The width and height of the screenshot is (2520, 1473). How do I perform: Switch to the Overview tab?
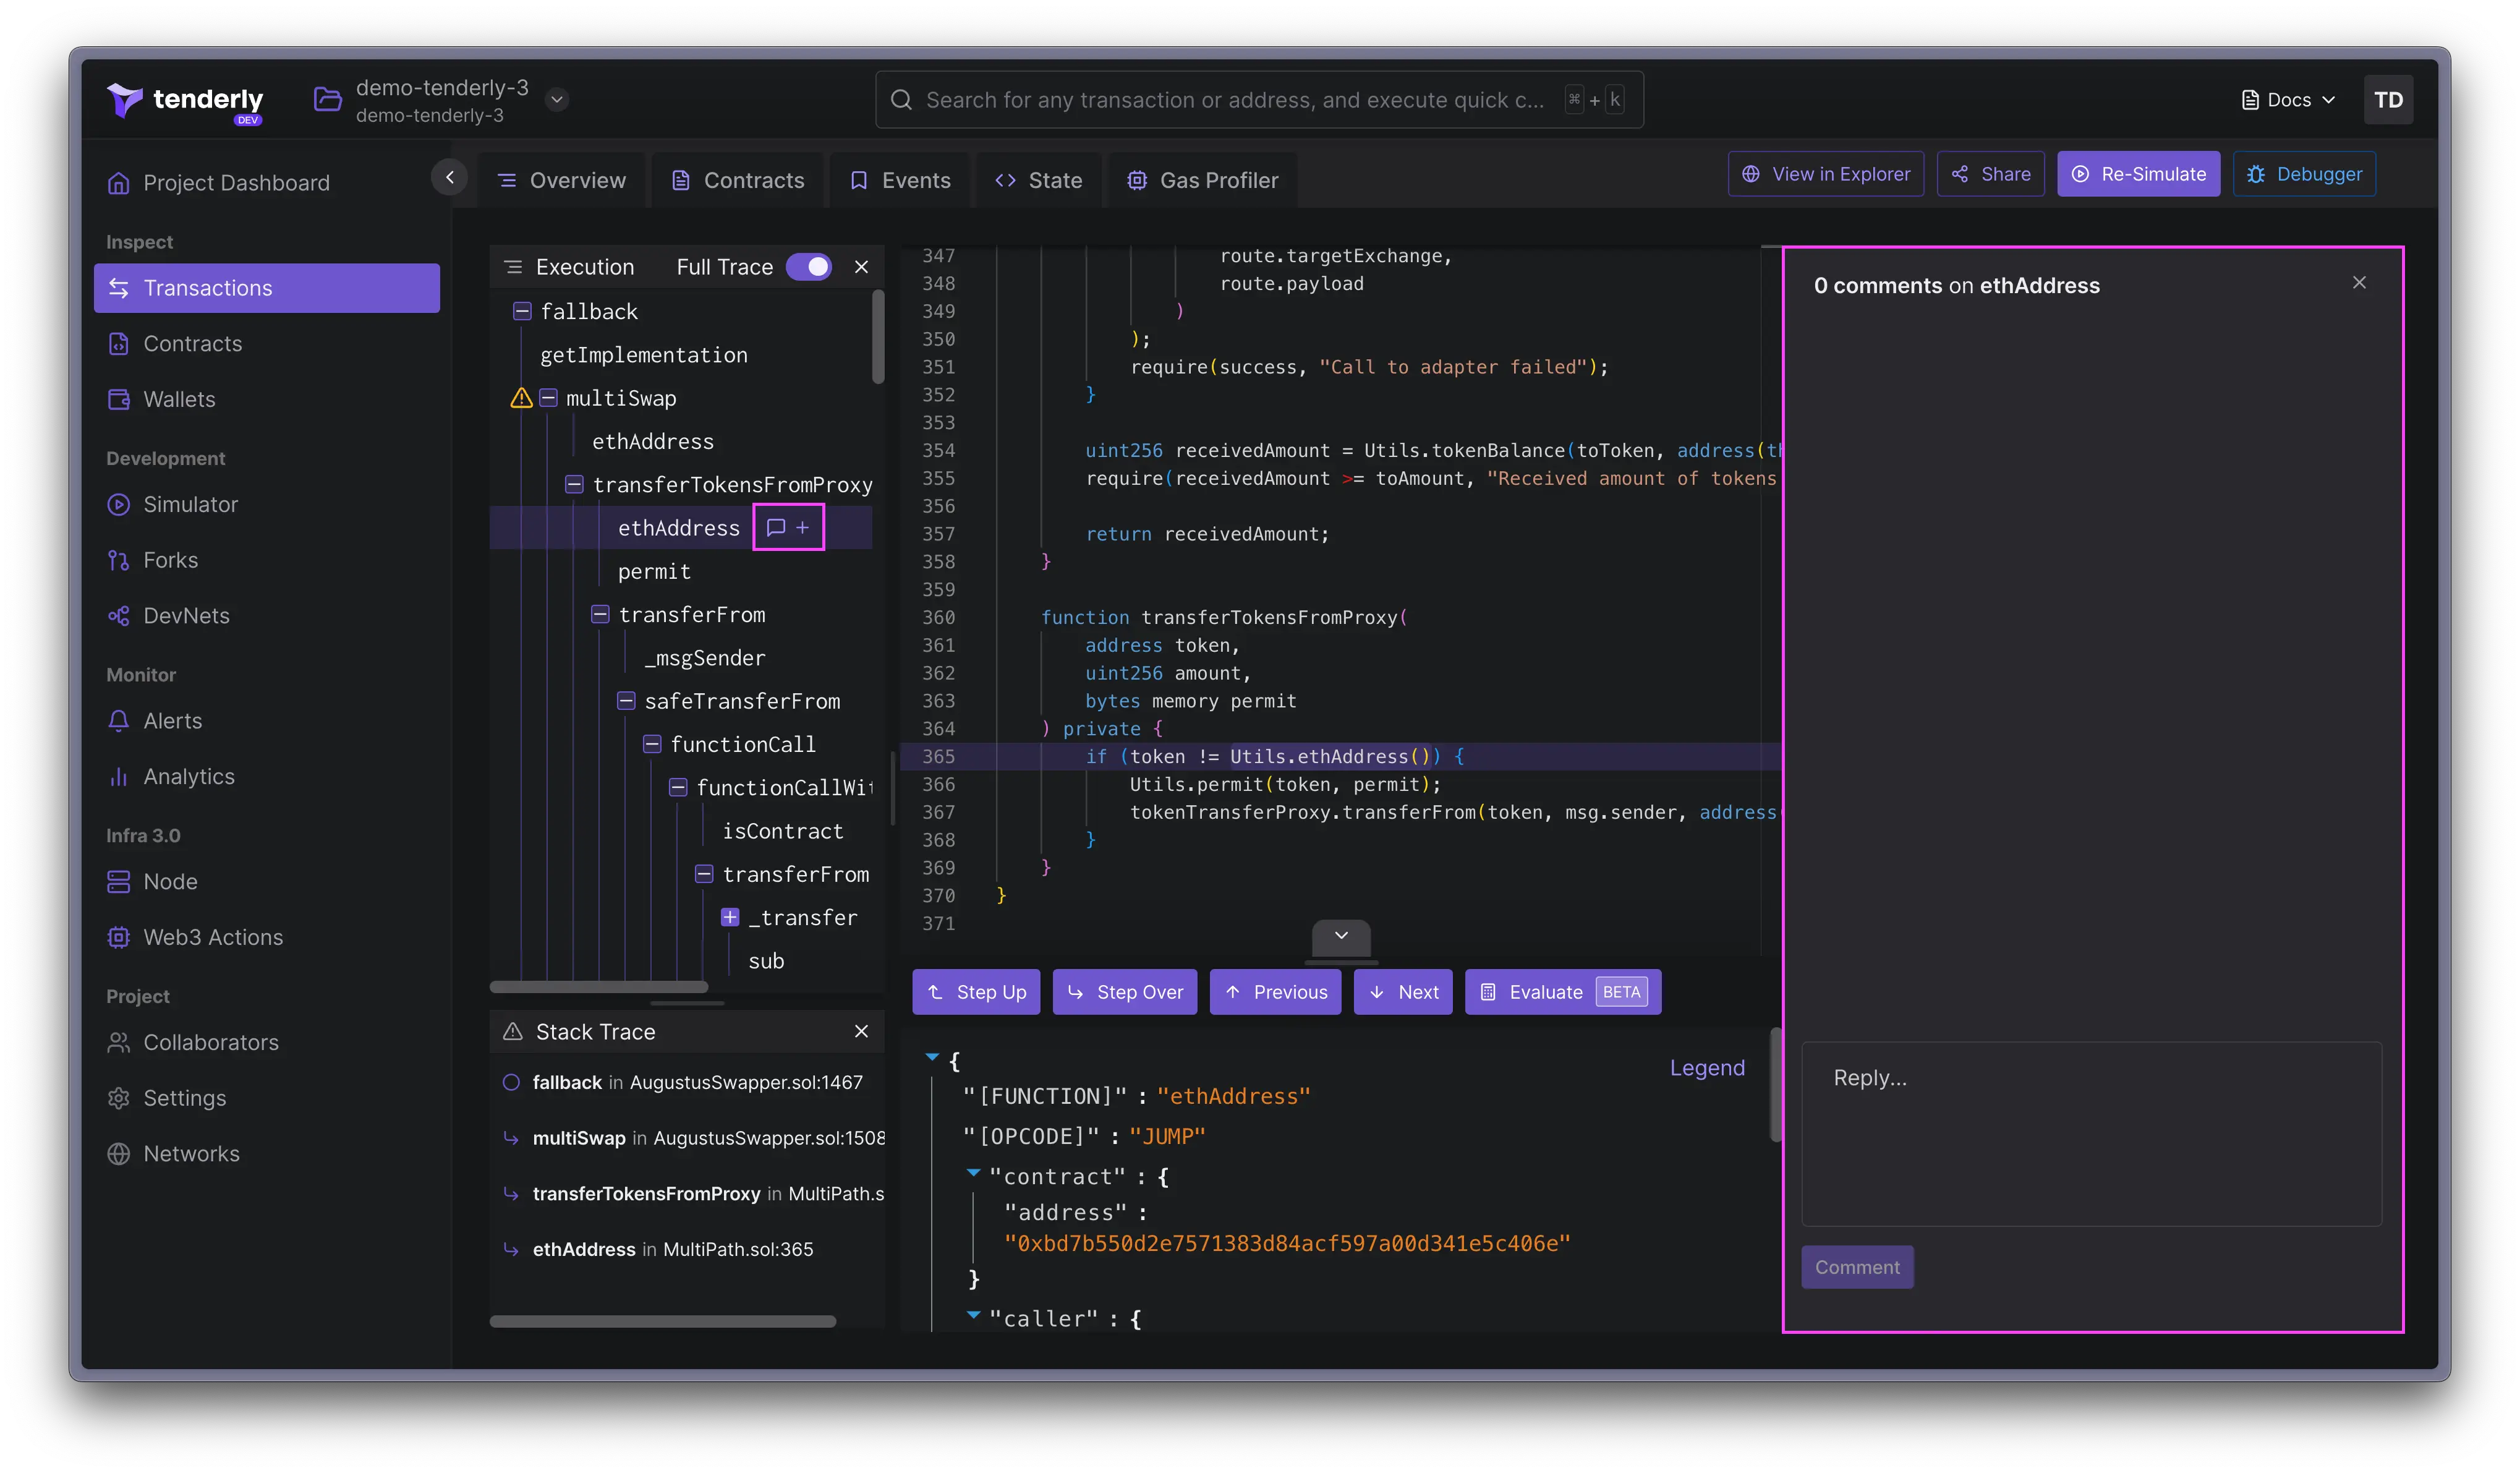pyautogui.click(x=562, y=180)
